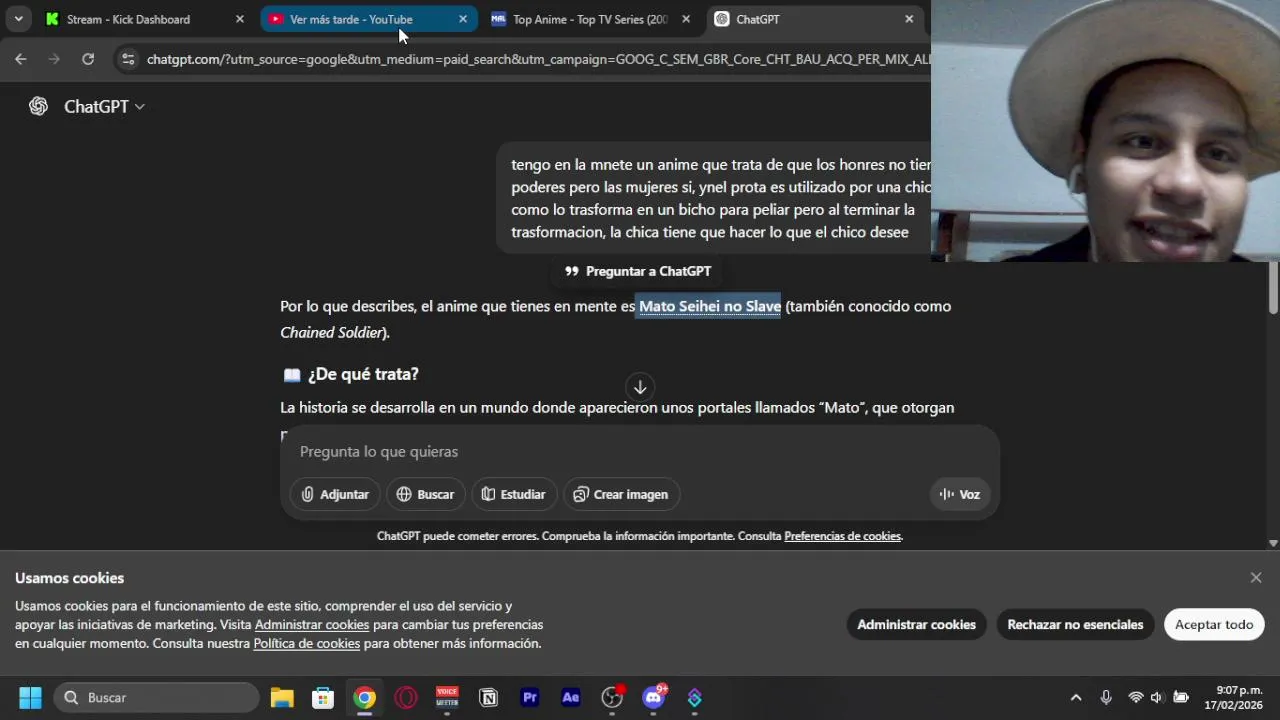Click Rechazar no esenciales button
Image resolution: width=1280 pixels, height=720 pixels.
[1075, 625]
